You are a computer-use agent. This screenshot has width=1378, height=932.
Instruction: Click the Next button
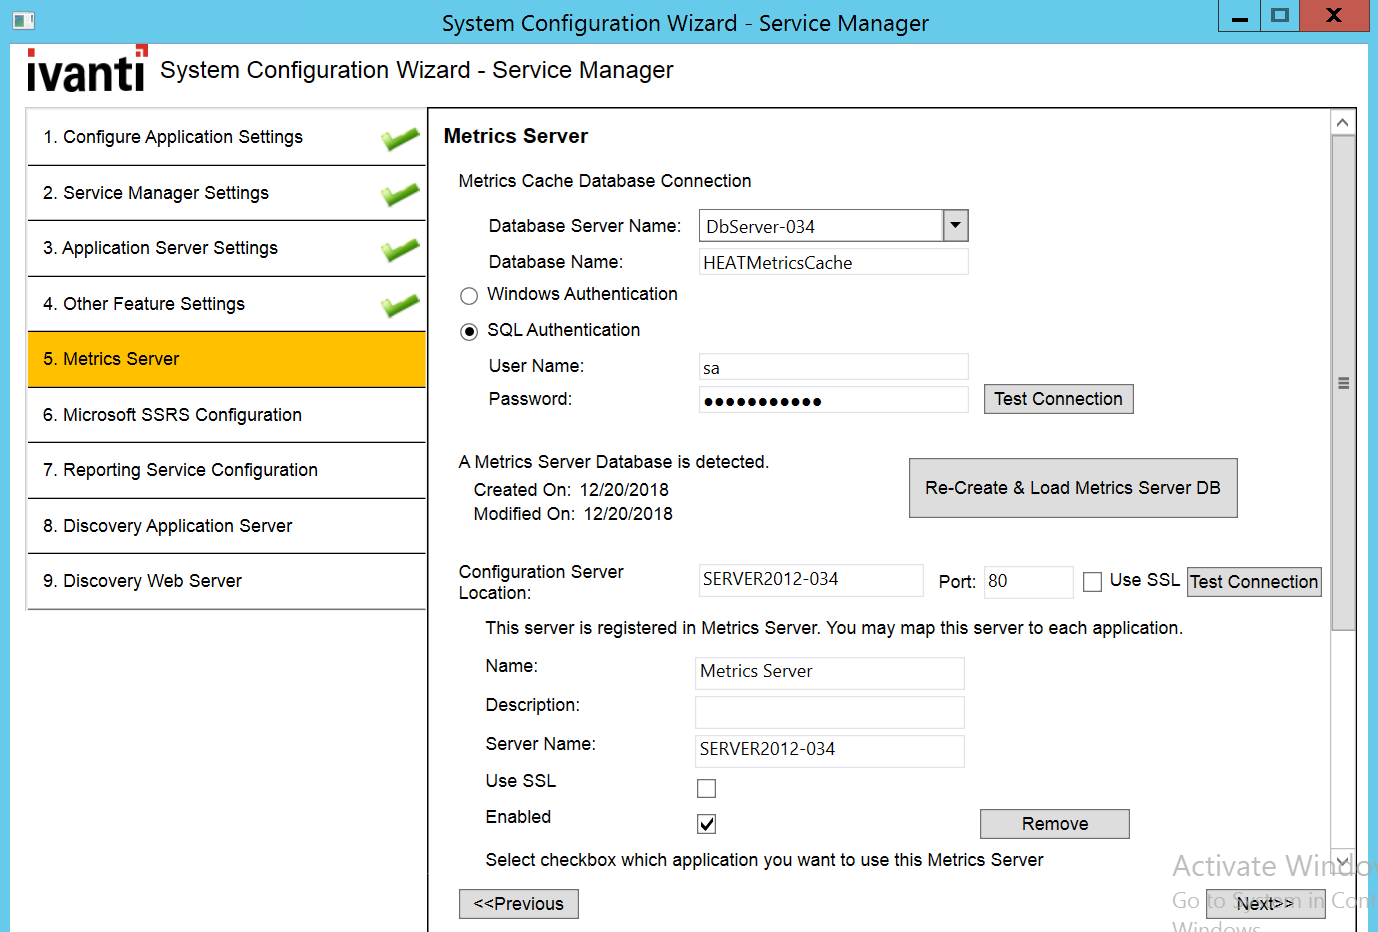(1266, 903)
